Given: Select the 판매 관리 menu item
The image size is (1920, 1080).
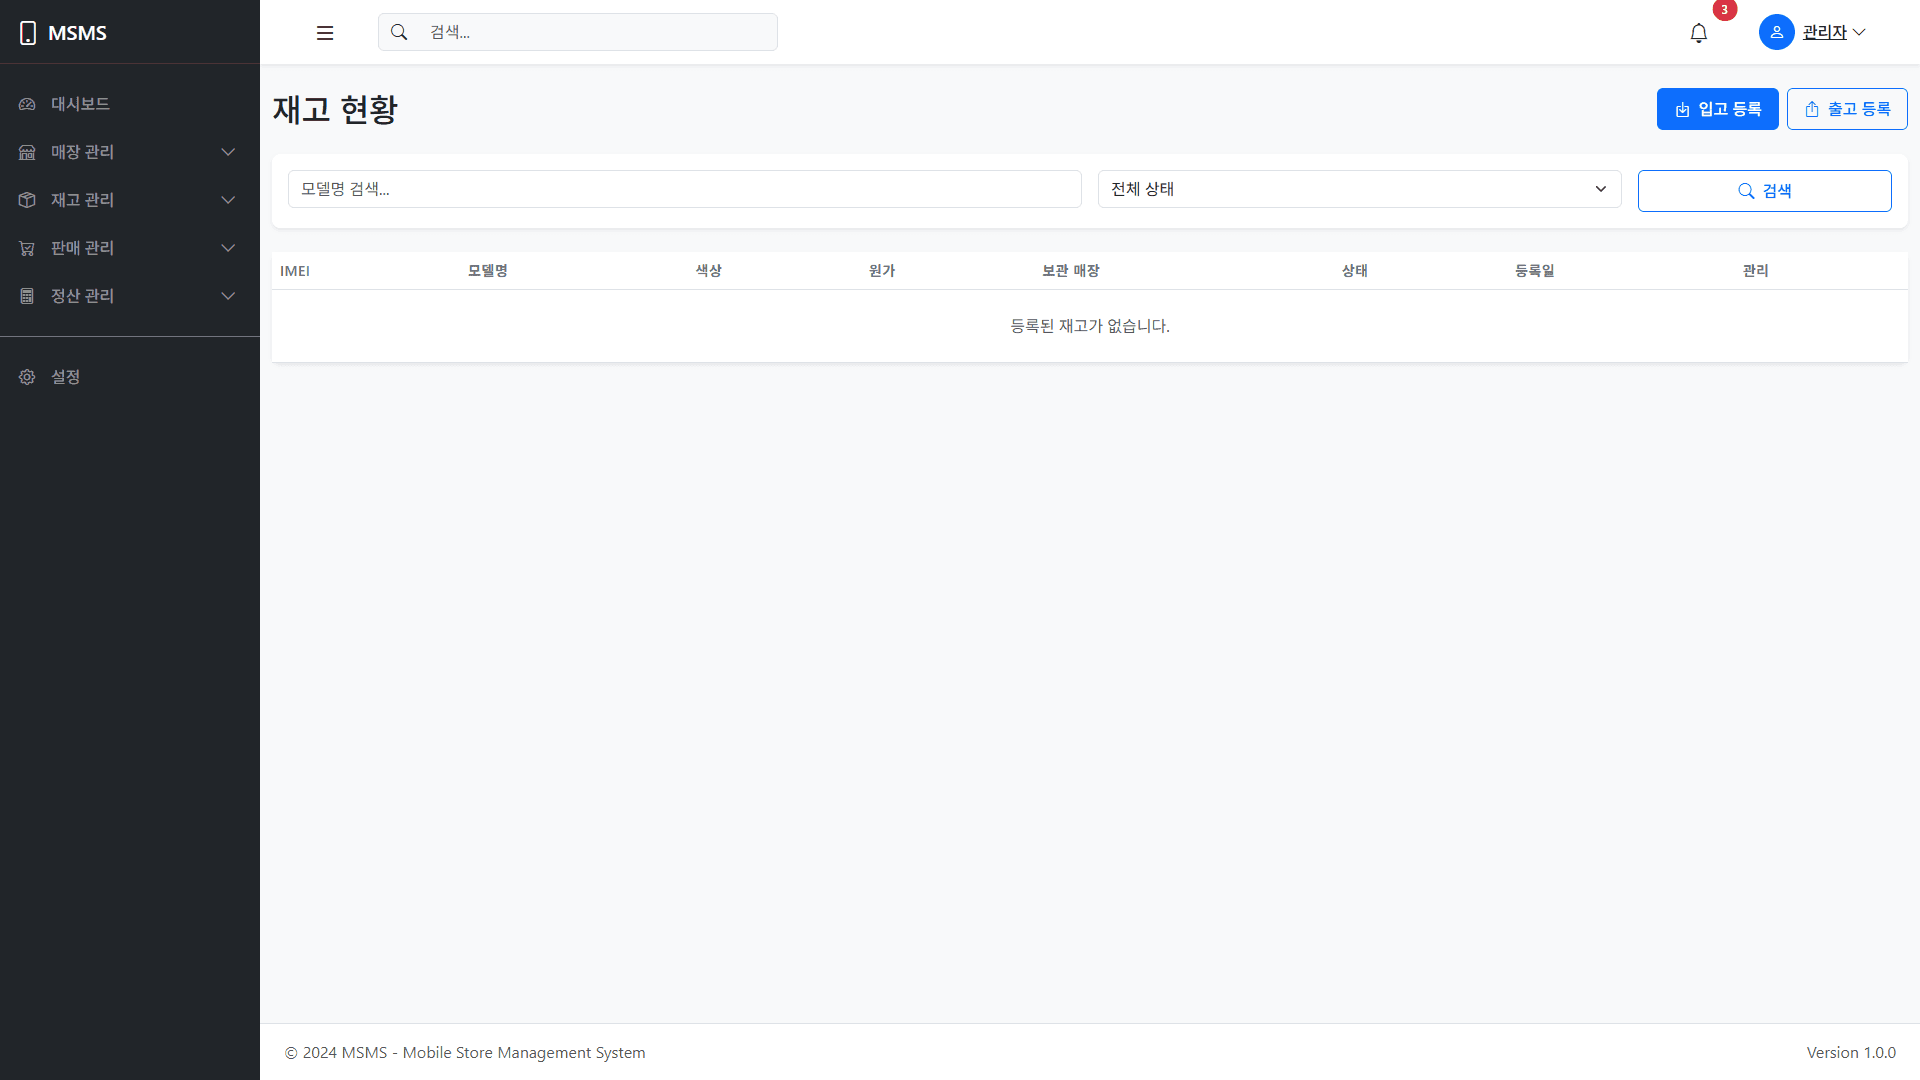Looking at the screenshot, I should (82, 248).
